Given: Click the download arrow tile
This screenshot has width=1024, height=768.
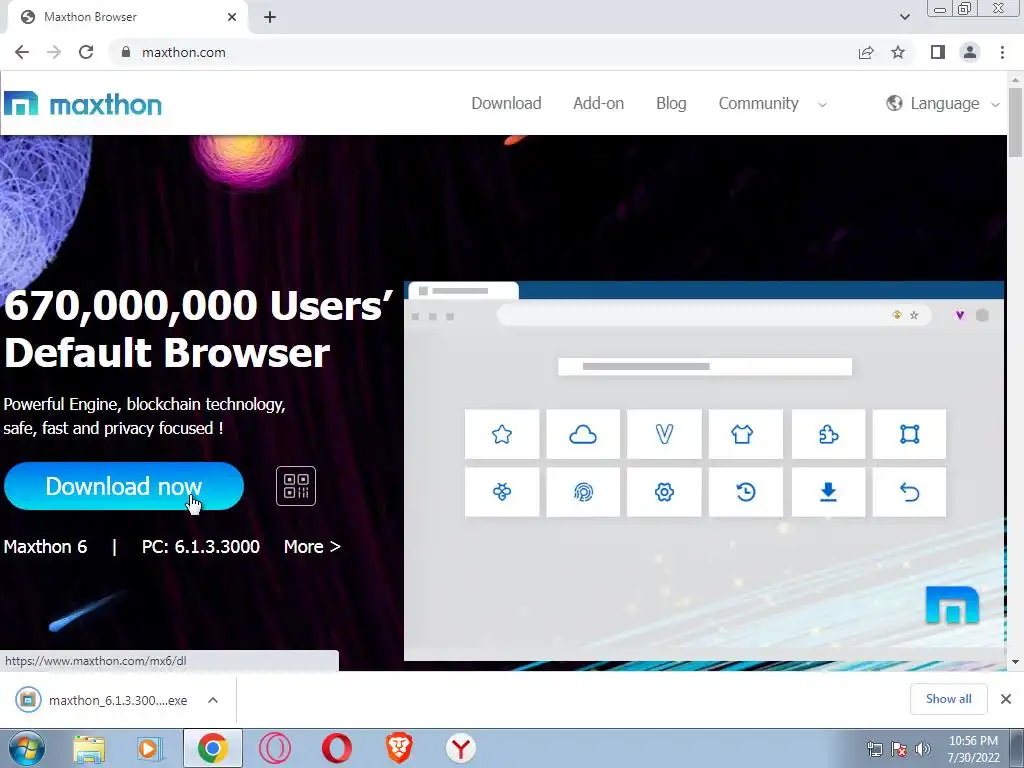Looking at the screenshot, I should coord(828,492).
